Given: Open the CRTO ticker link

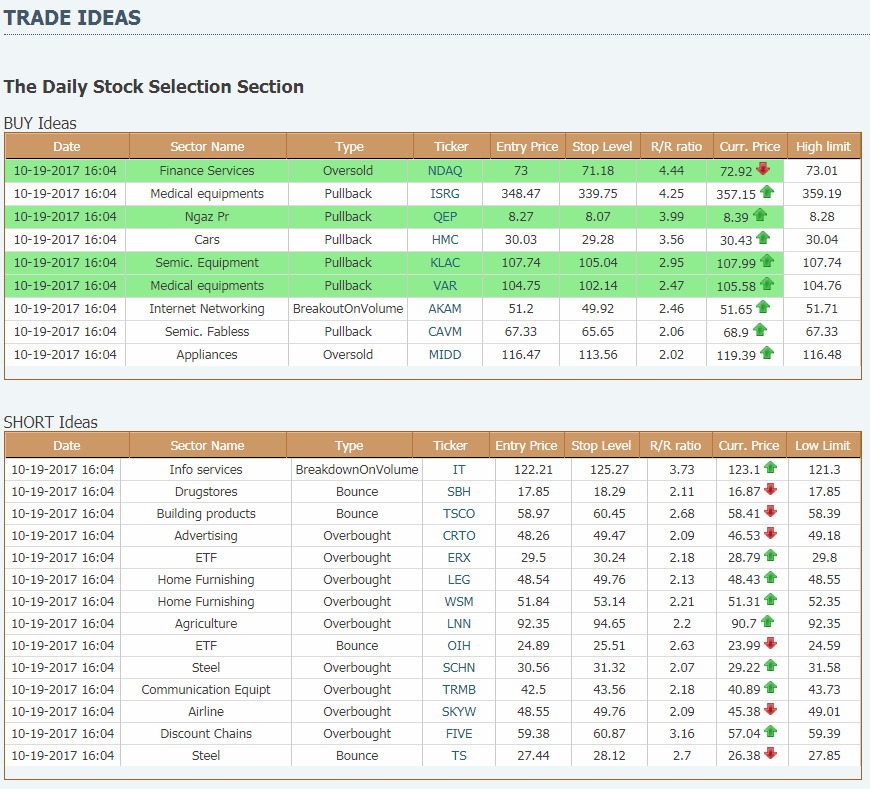Looking at the screenshot, I should 459,536.
